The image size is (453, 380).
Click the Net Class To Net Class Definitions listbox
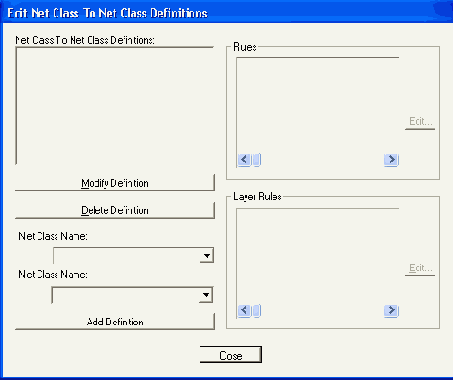[x=114, y=106]
